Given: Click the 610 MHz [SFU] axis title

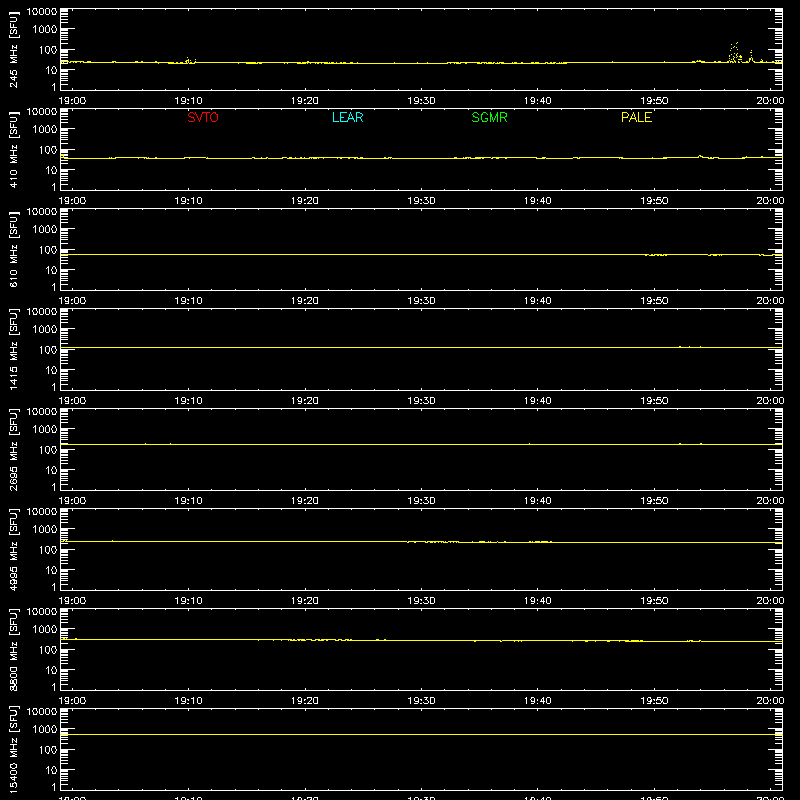Looking at the screenshot, I should click(14, 250).
